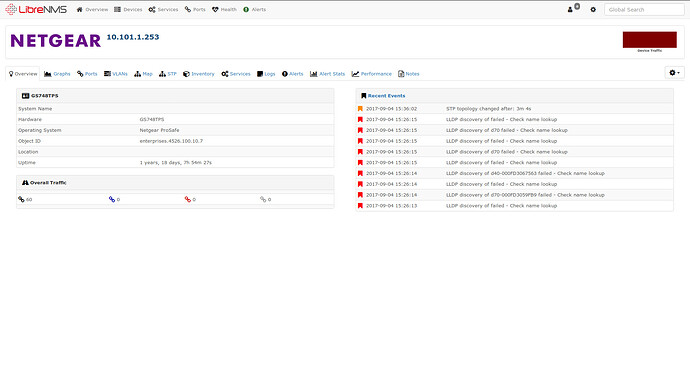Select Operating System value Netgear ProSafe
The image size is (690, 388).
(x=159, y=130)
